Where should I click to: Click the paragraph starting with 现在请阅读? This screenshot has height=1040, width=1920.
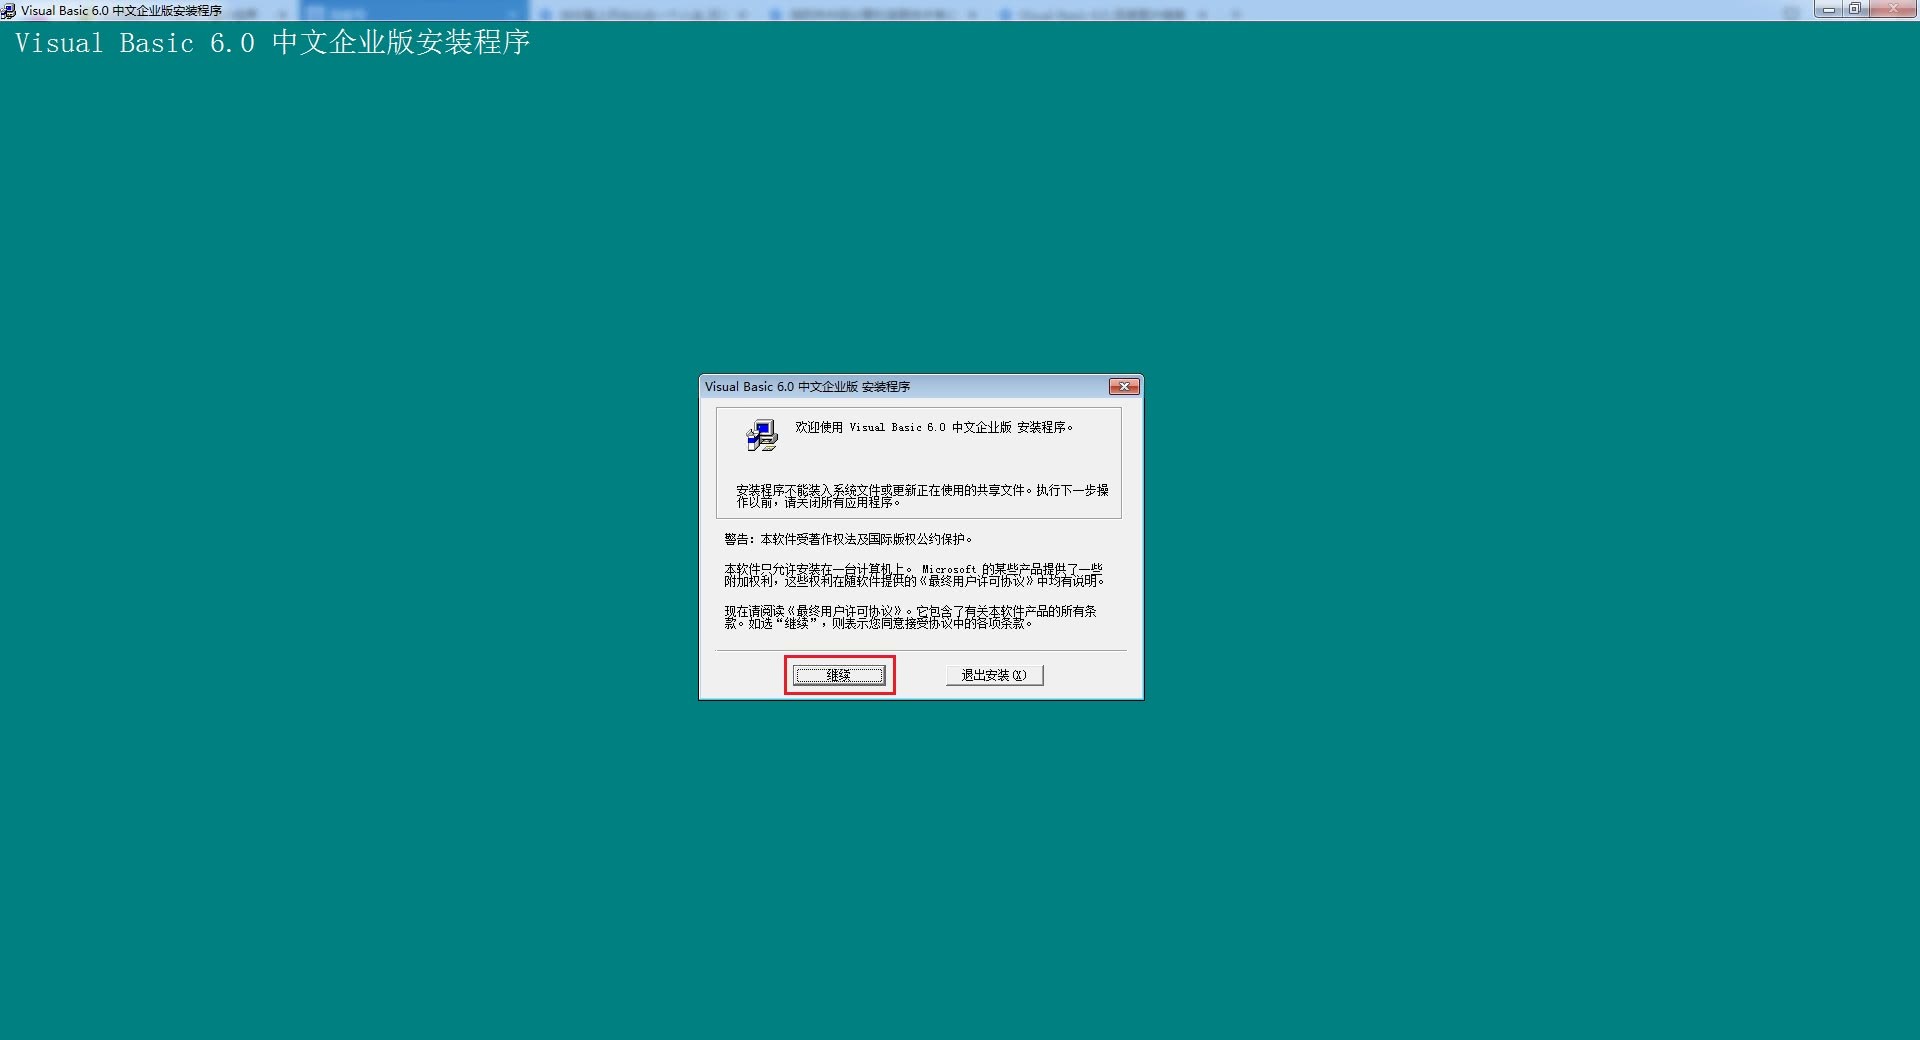(x=911, y=617)
